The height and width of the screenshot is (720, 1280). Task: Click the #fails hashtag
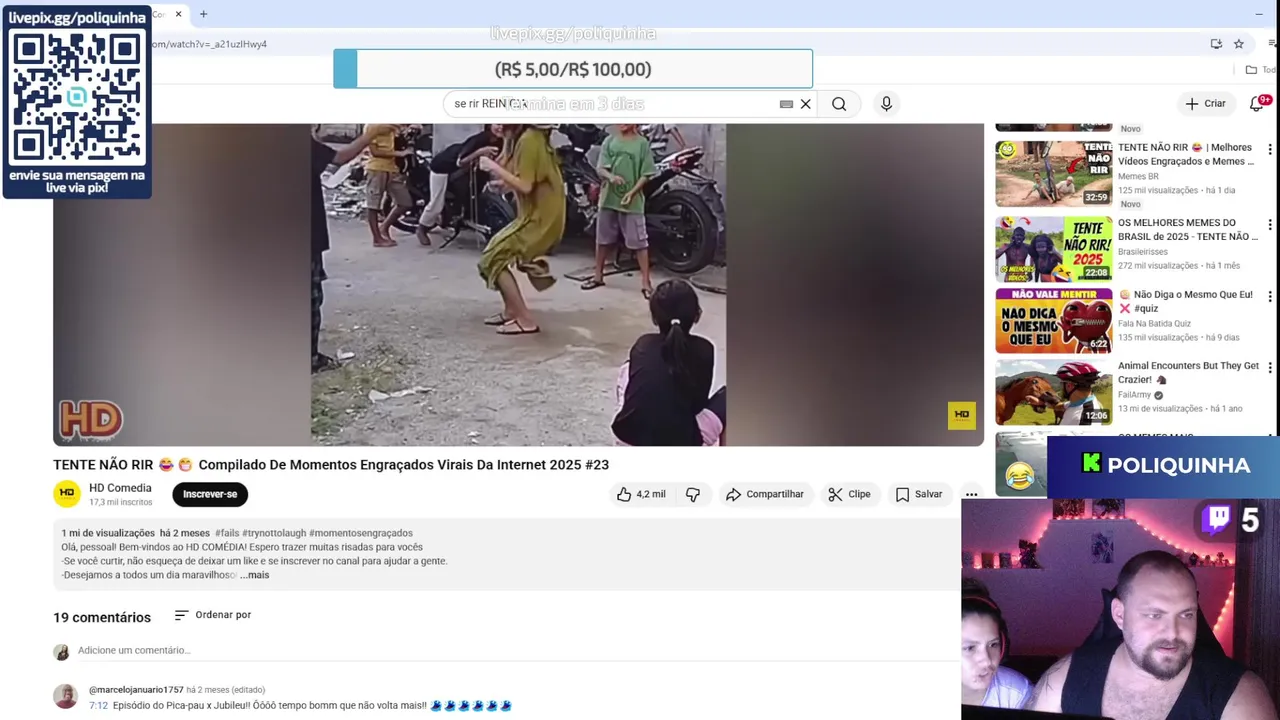click(x=226, y=533)
